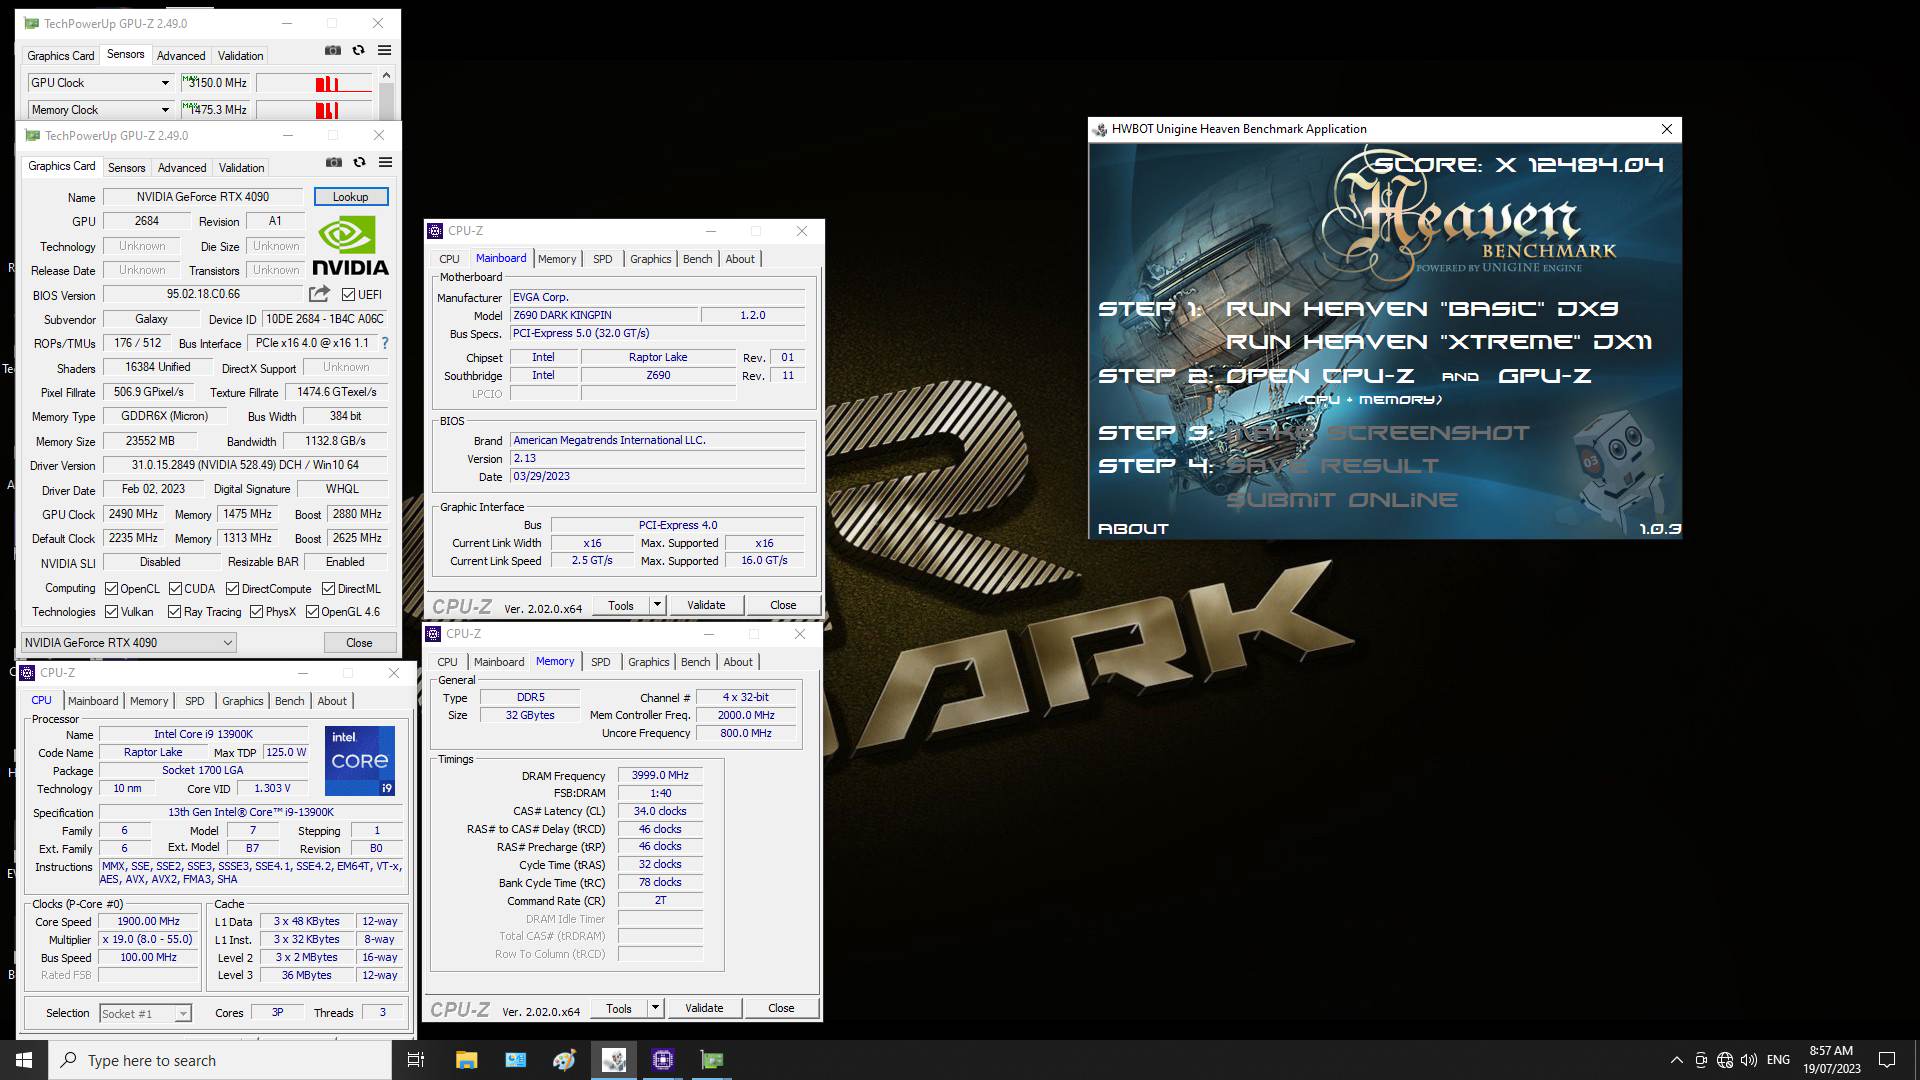Toggle PhysX checkbox
This screenshot has width=1920, height=1080.
[256, 612]
